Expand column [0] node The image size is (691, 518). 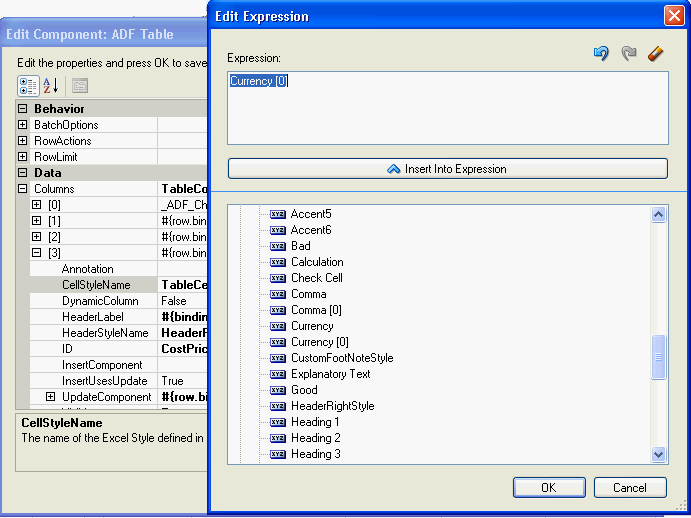tap(37, 205)
